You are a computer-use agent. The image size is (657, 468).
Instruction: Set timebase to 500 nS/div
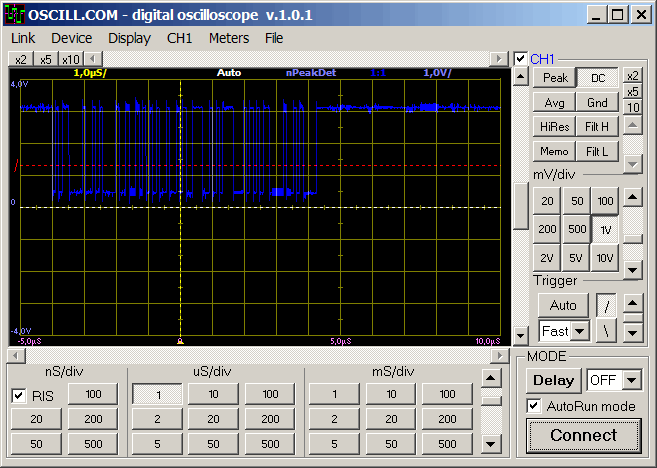coord(92,444)
